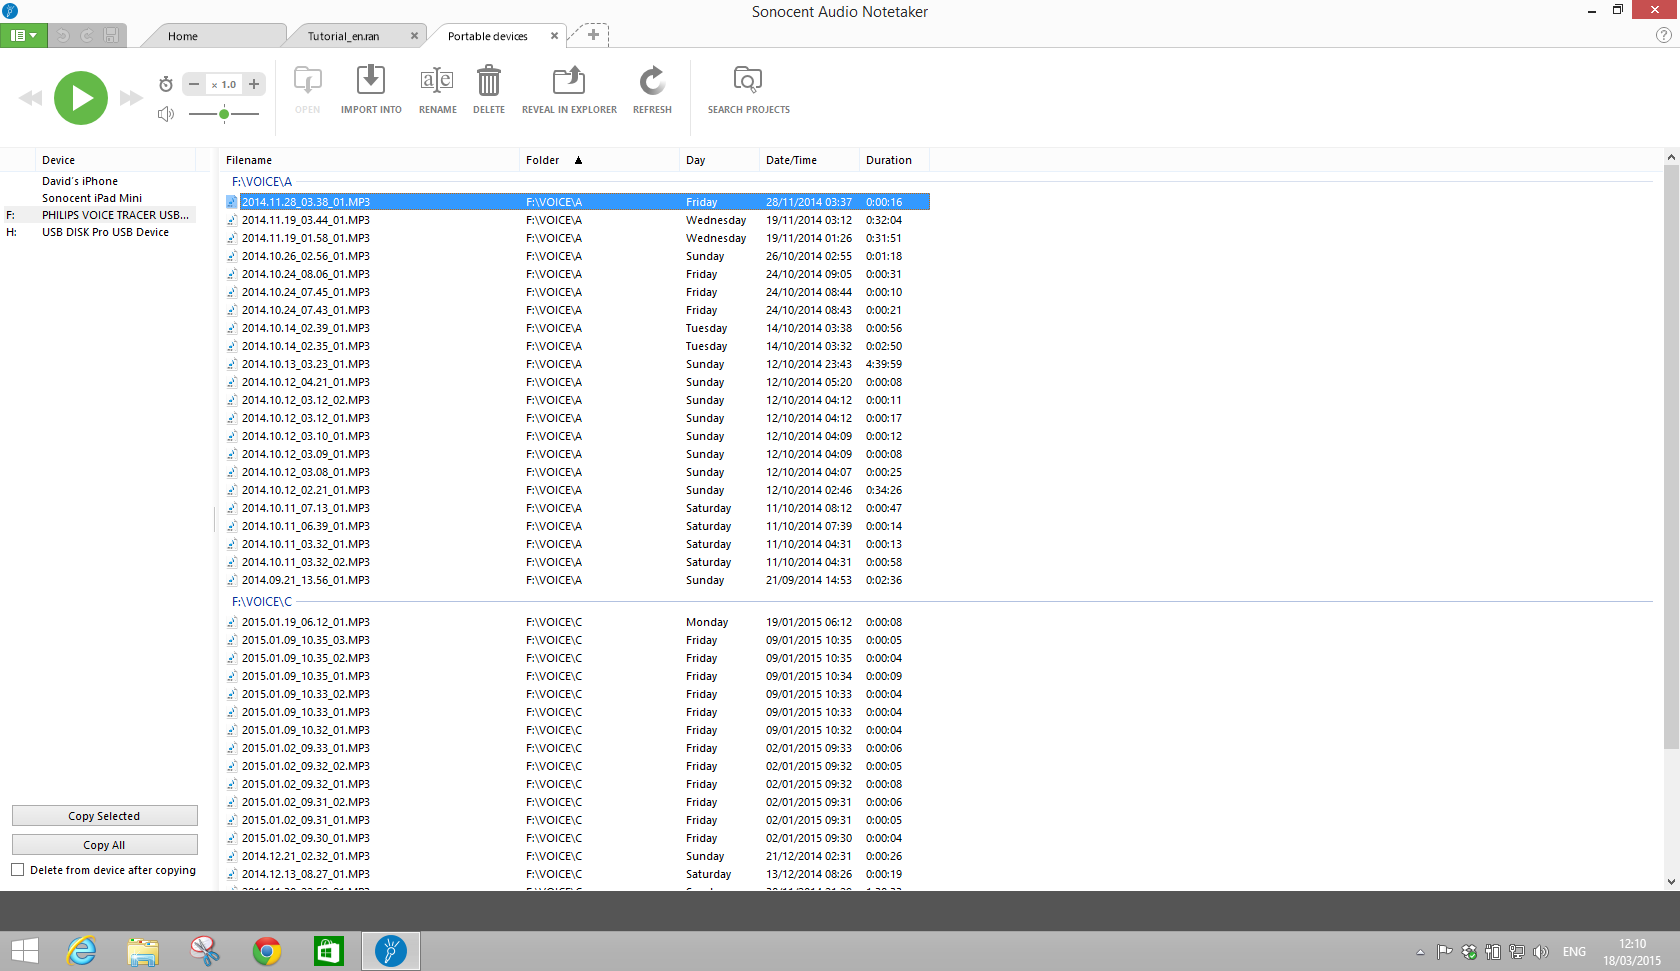Image resolution: width=1680 pixels, height=971 pixels.
Task: Click the F:\VOICE\C group header
Action: coord(262,602)
